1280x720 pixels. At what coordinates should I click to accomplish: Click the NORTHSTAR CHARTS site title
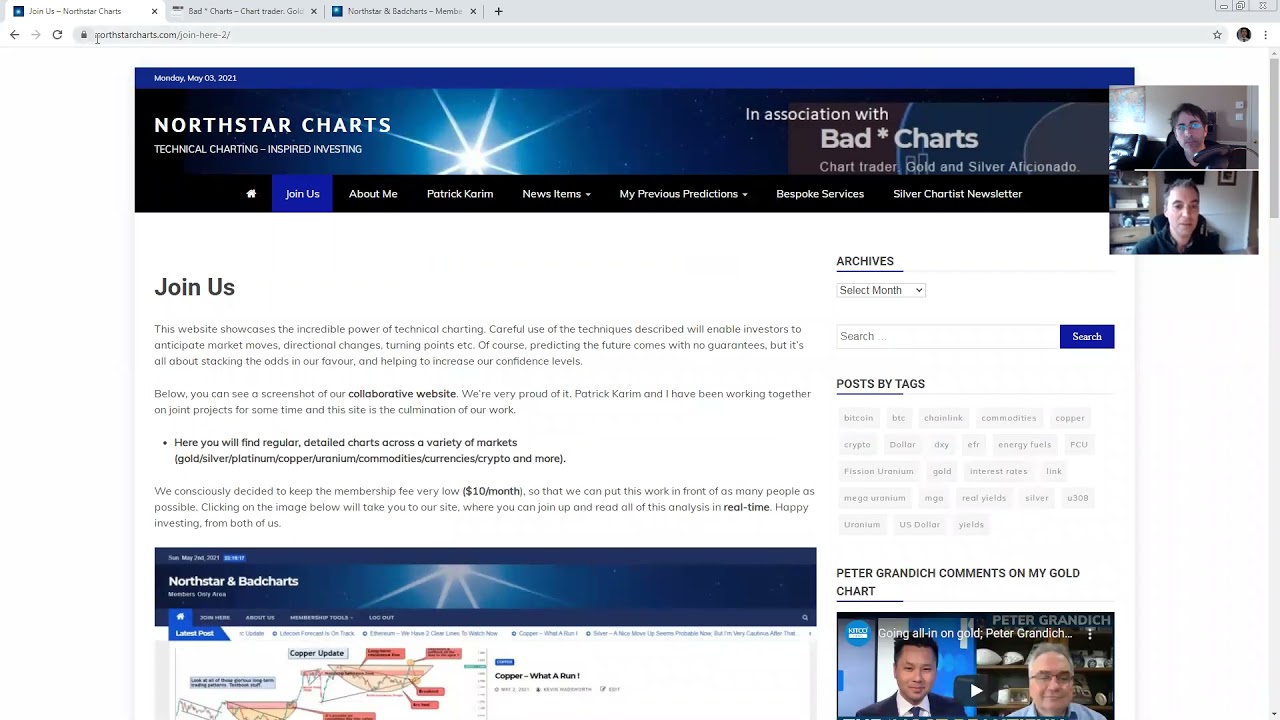click(x=273, y=125)
